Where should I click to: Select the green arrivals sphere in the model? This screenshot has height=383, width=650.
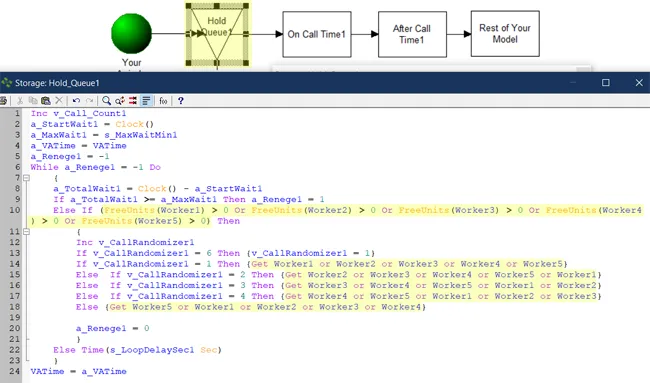(131, 34)
